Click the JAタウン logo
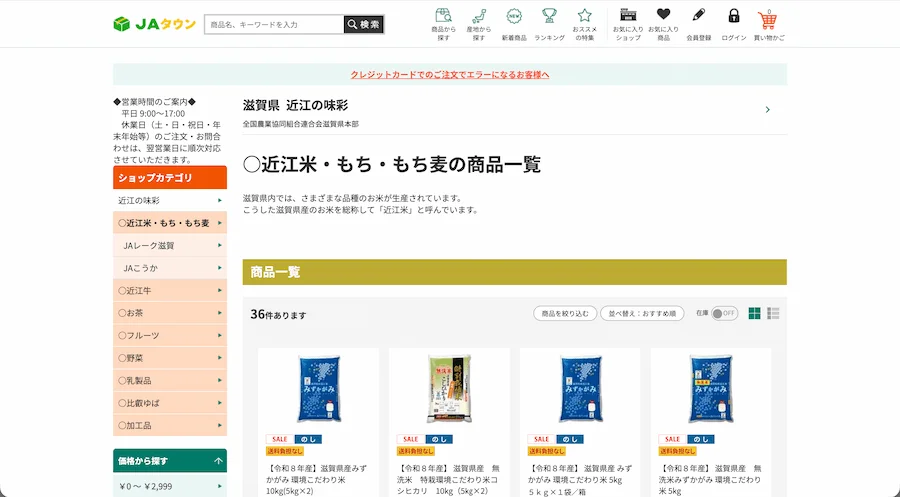 [x=154, y=24]
